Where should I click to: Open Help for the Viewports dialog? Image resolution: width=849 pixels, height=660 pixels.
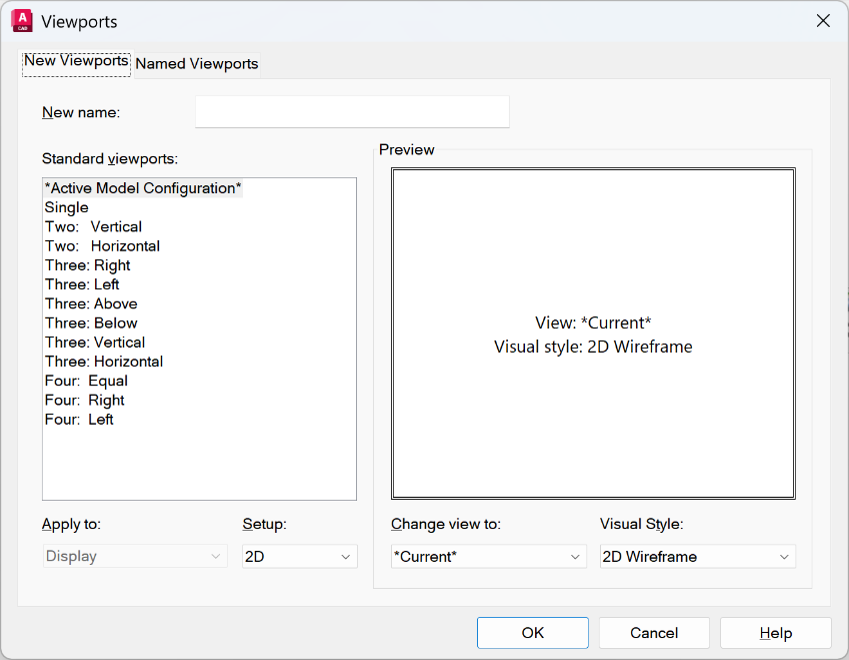[x=775, y=632]
